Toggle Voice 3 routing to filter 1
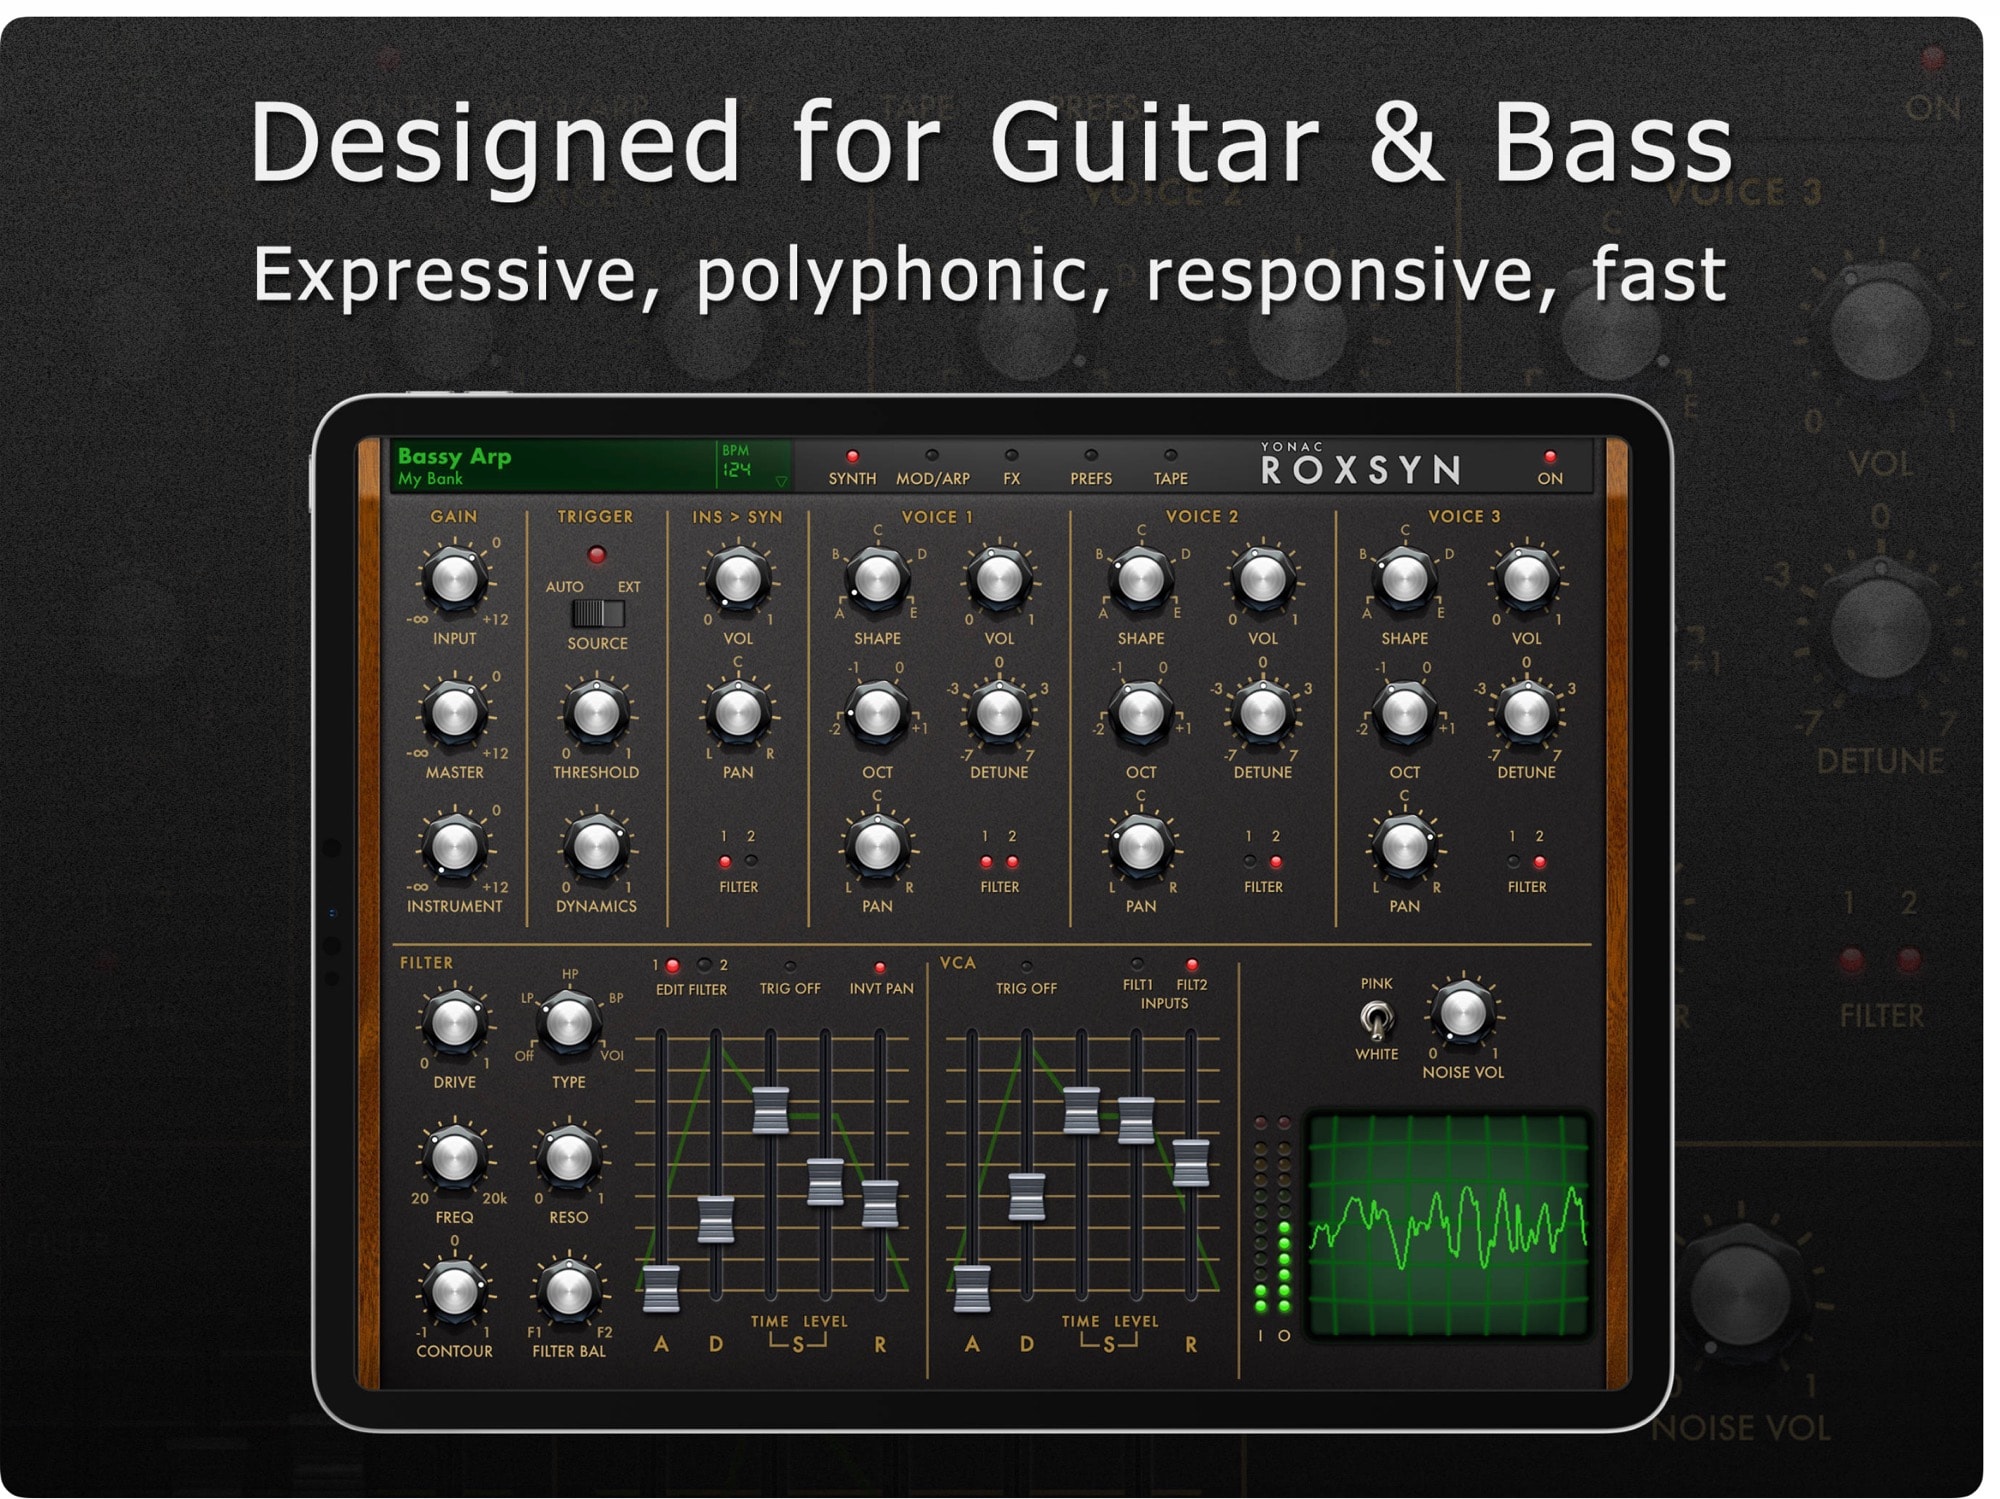 point(1513,861)
